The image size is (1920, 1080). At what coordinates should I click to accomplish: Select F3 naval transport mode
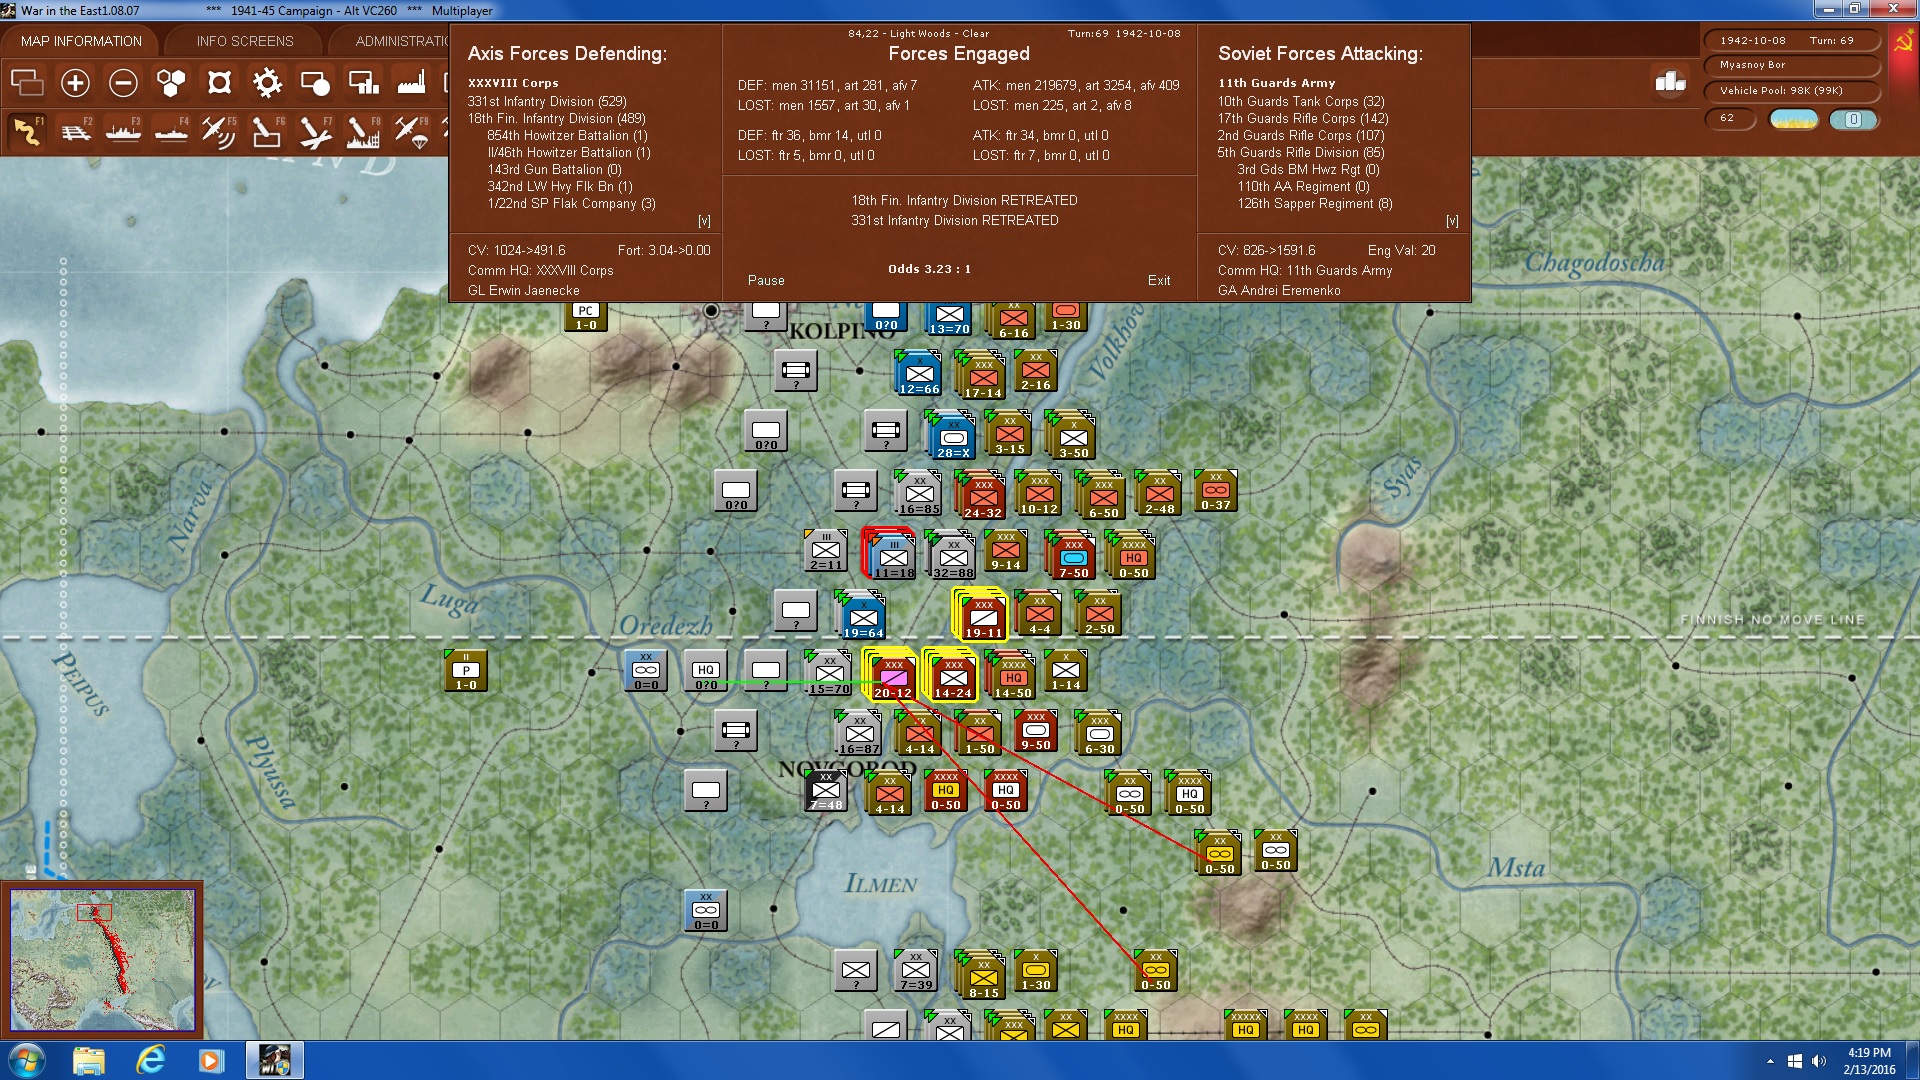pyautogui.click(x=123, y=131)
